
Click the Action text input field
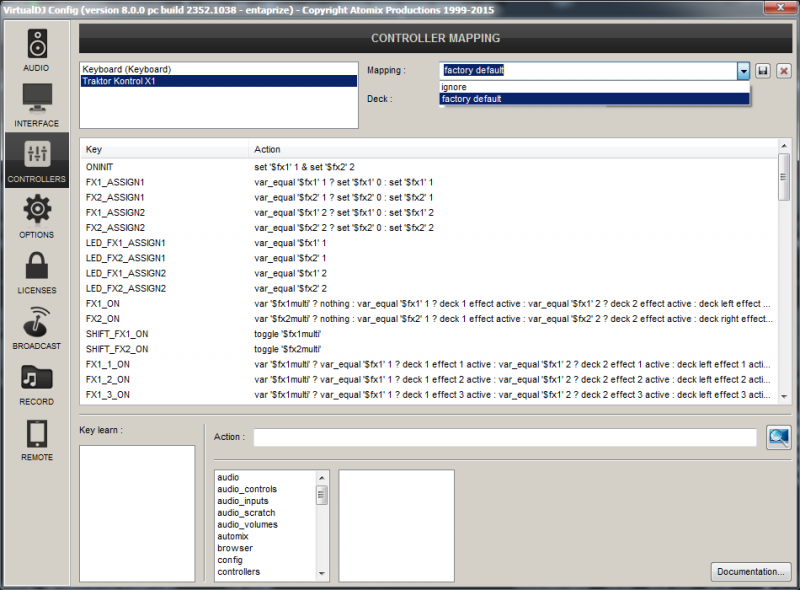click(505, 437)
